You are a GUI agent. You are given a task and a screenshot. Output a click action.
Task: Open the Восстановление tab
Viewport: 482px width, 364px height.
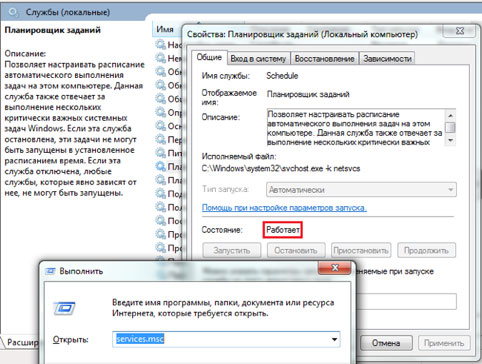[324, 59]
